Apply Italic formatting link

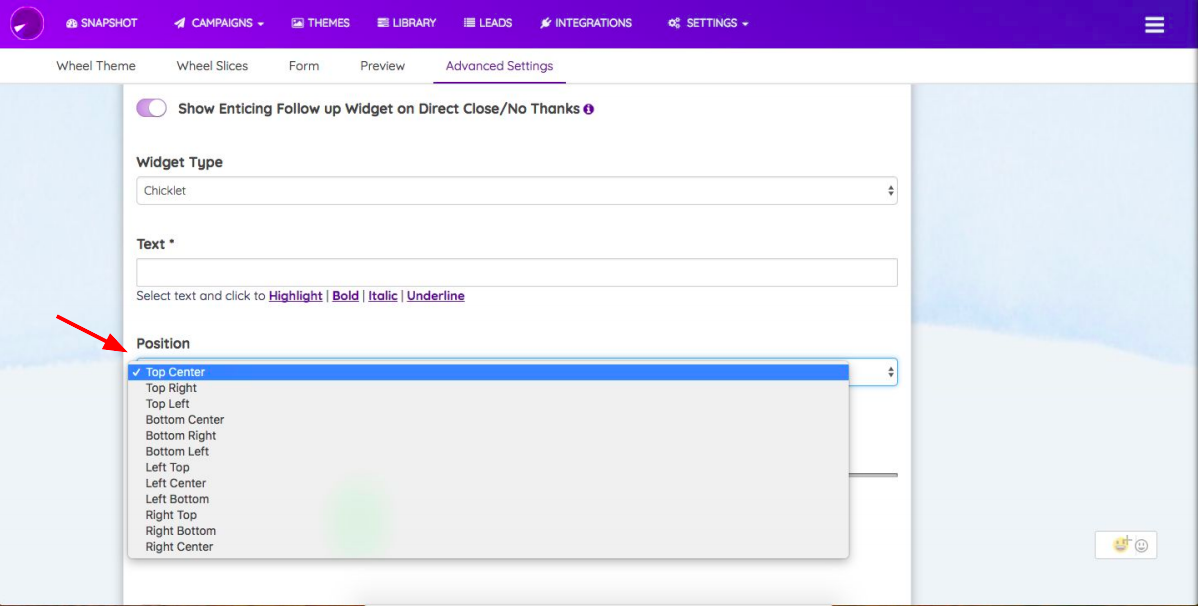(383, 296)
